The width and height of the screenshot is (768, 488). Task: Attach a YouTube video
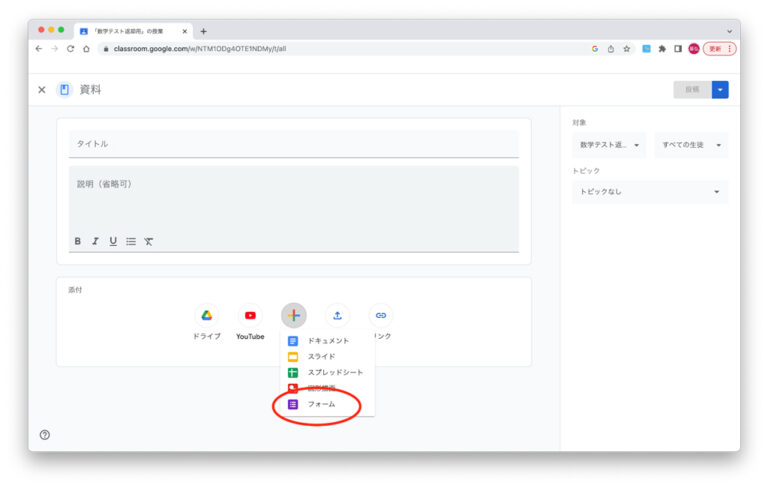pos(250,315)
